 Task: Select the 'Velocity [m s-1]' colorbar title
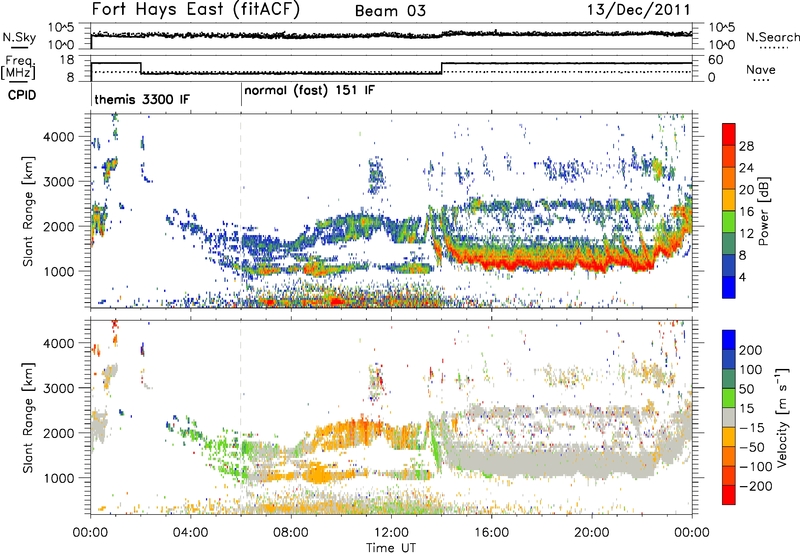[781, 417]
